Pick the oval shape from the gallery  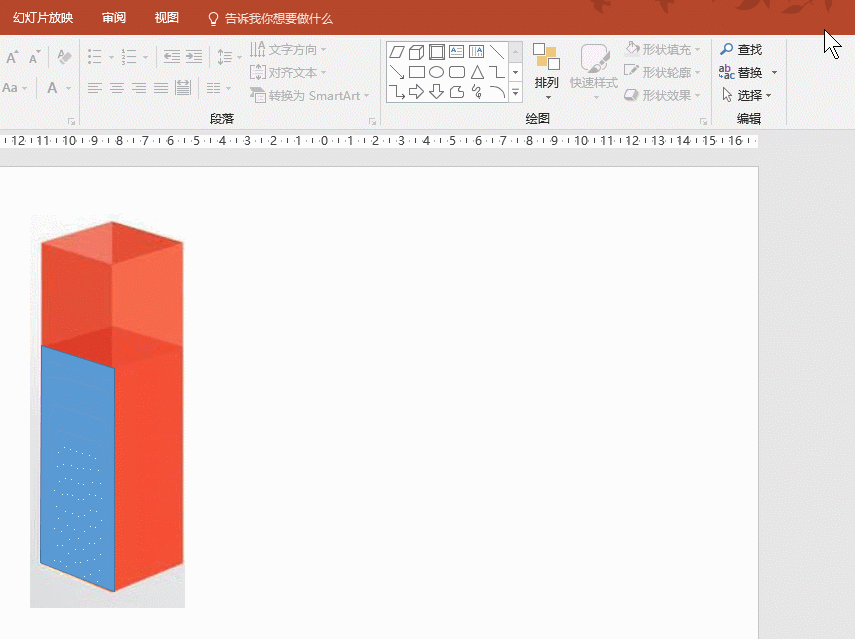(x=437, y=72)
